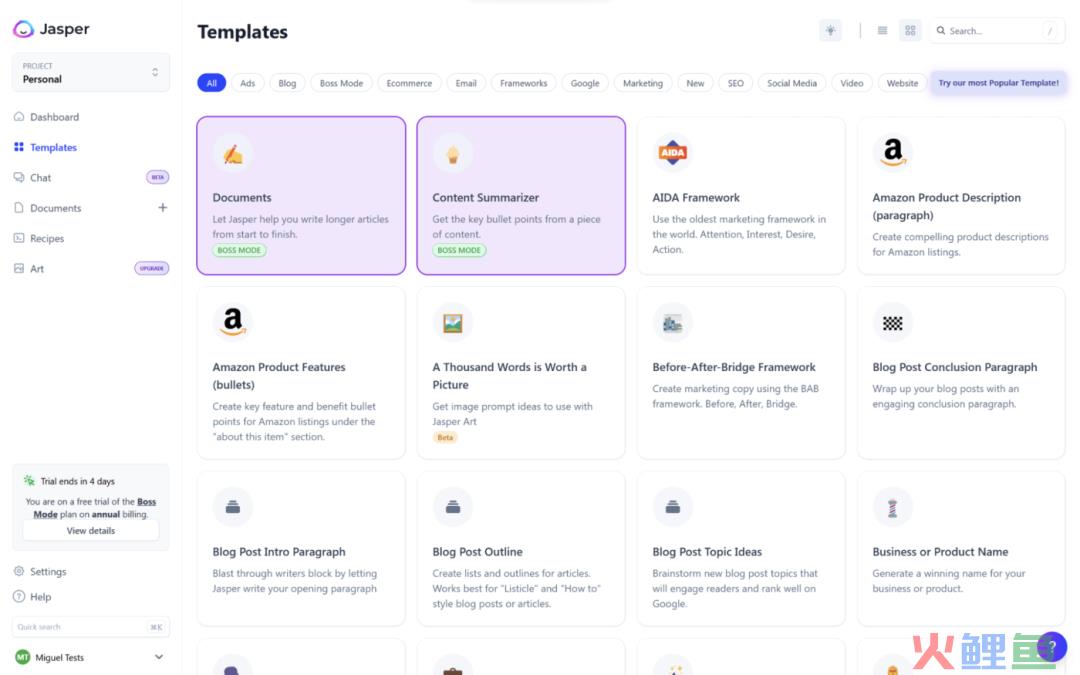Click Amazon Product Description Amazon icon
1080x675 pixels.
click(x=893, y=153)
